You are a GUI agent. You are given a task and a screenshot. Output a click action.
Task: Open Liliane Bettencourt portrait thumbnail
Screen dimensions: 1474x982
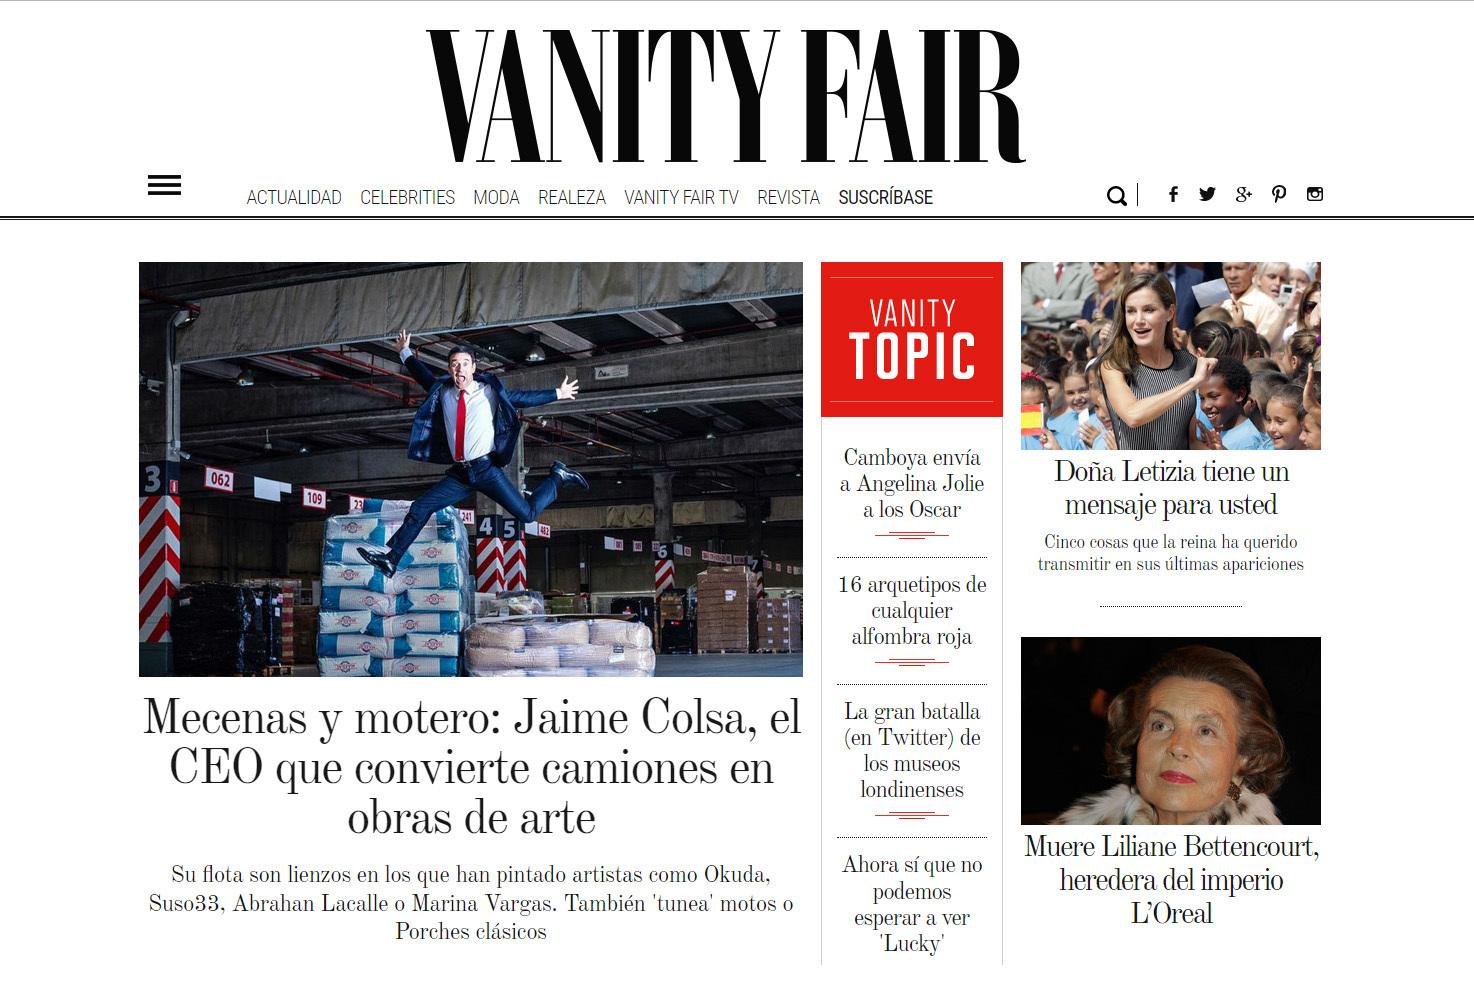coord(1170,730)
